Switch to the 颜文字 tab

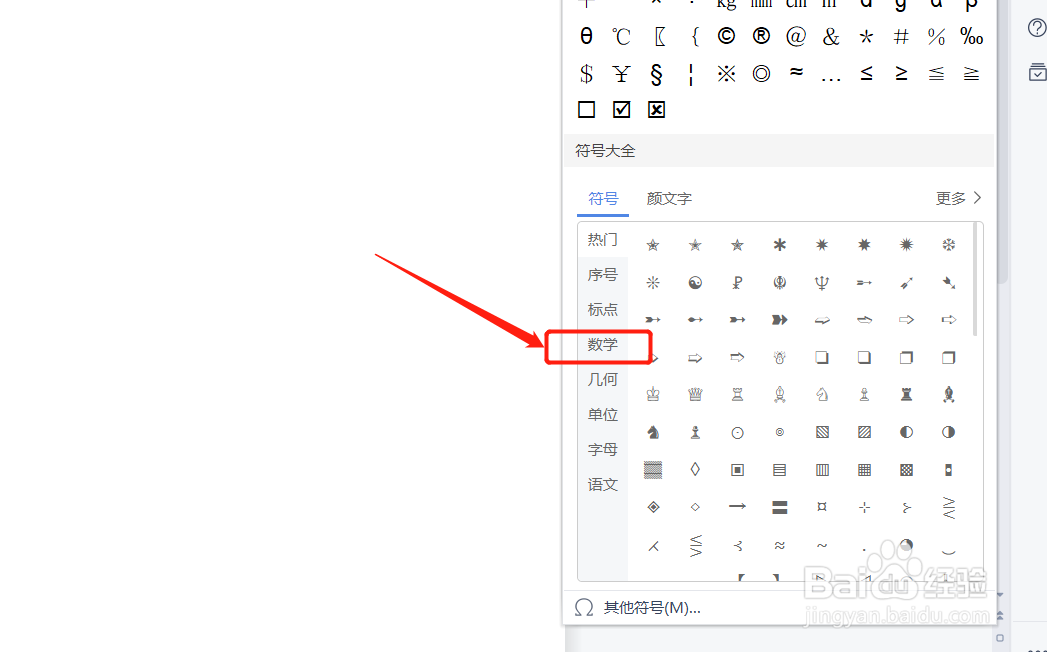tap(668, 198)
